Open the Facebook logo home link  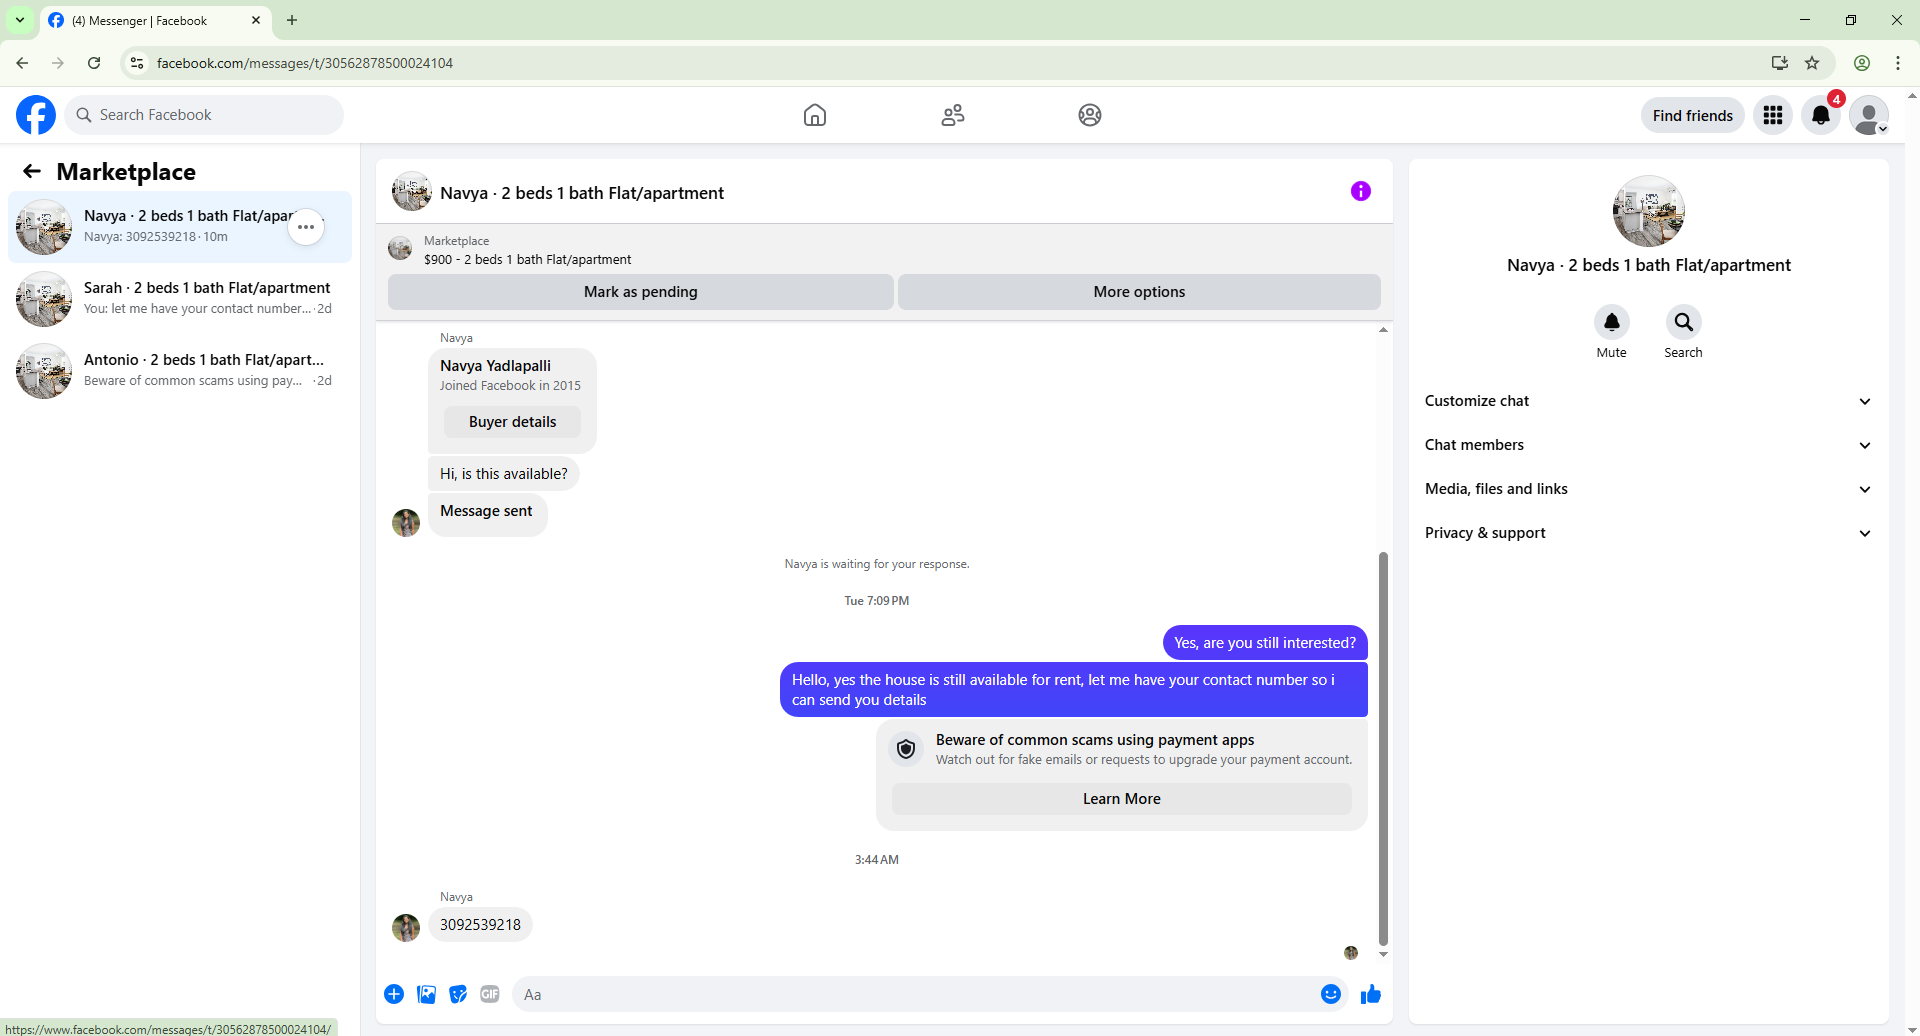(36, 115)
